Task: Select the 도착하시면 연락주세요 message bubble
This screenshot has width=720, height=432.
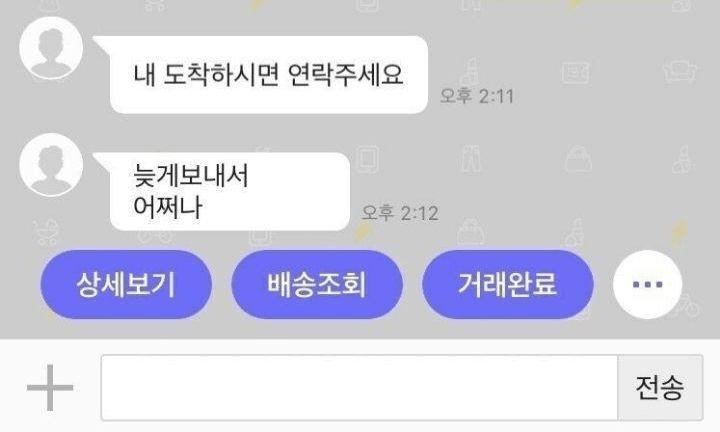Action: (269, 74)
